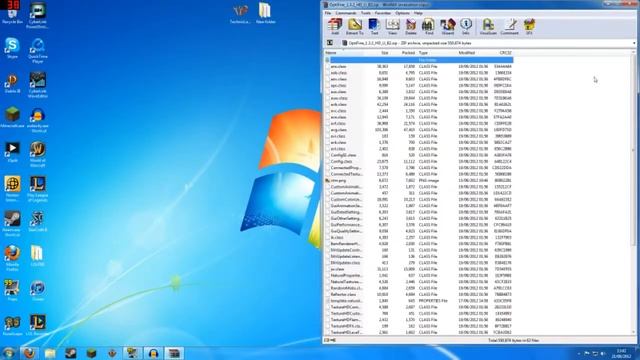Click the Info toolbar icon

[466, 27]
